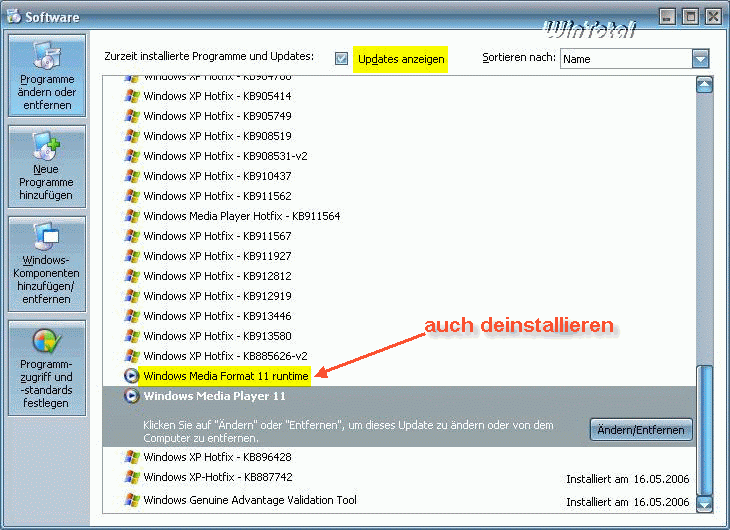Minimize the Software window
730x530 pixels.
click(x=667, y=17)
